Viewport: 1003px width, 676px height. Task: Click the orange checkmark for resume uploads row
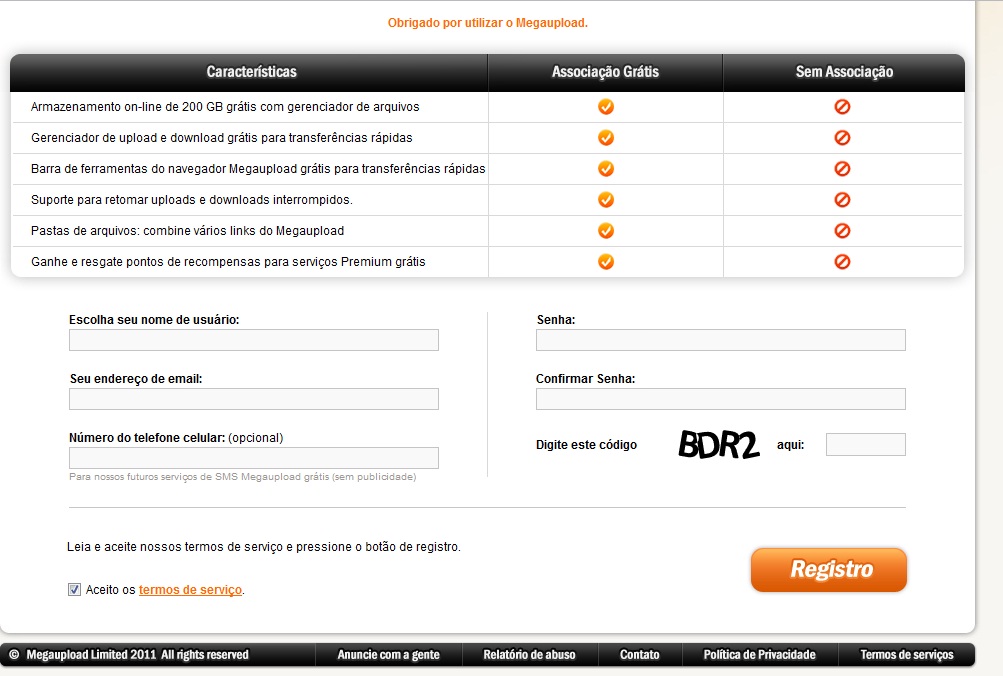tap(606, 200)
